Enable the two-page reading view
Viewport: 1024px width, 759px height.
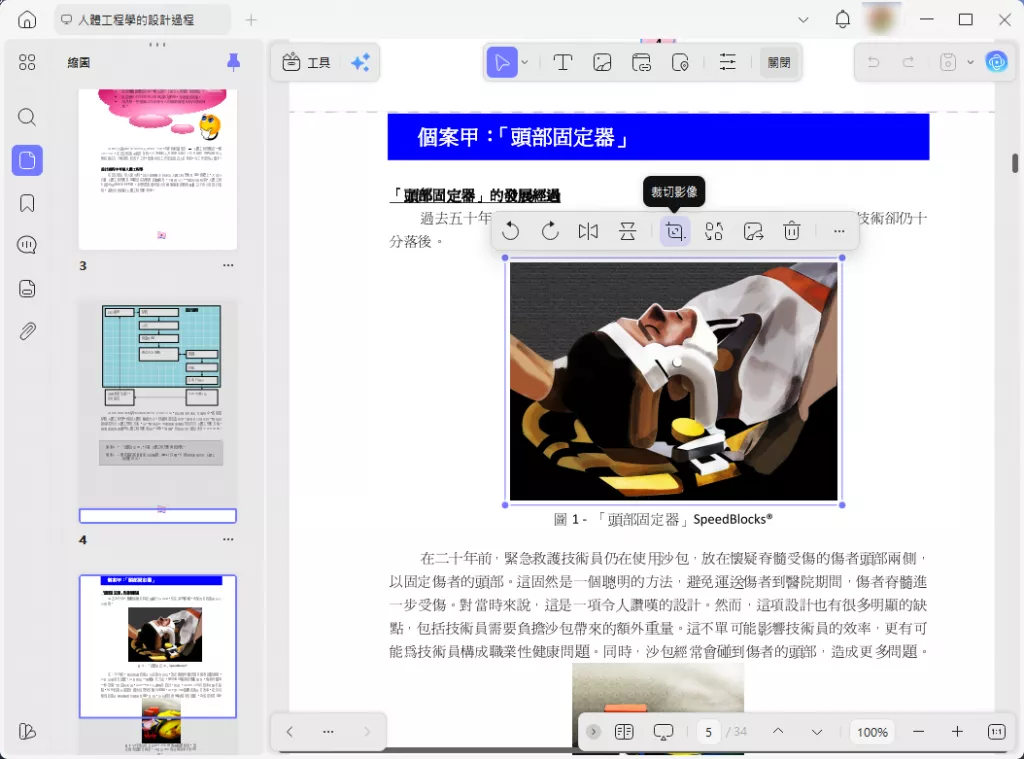coord(623,731)
